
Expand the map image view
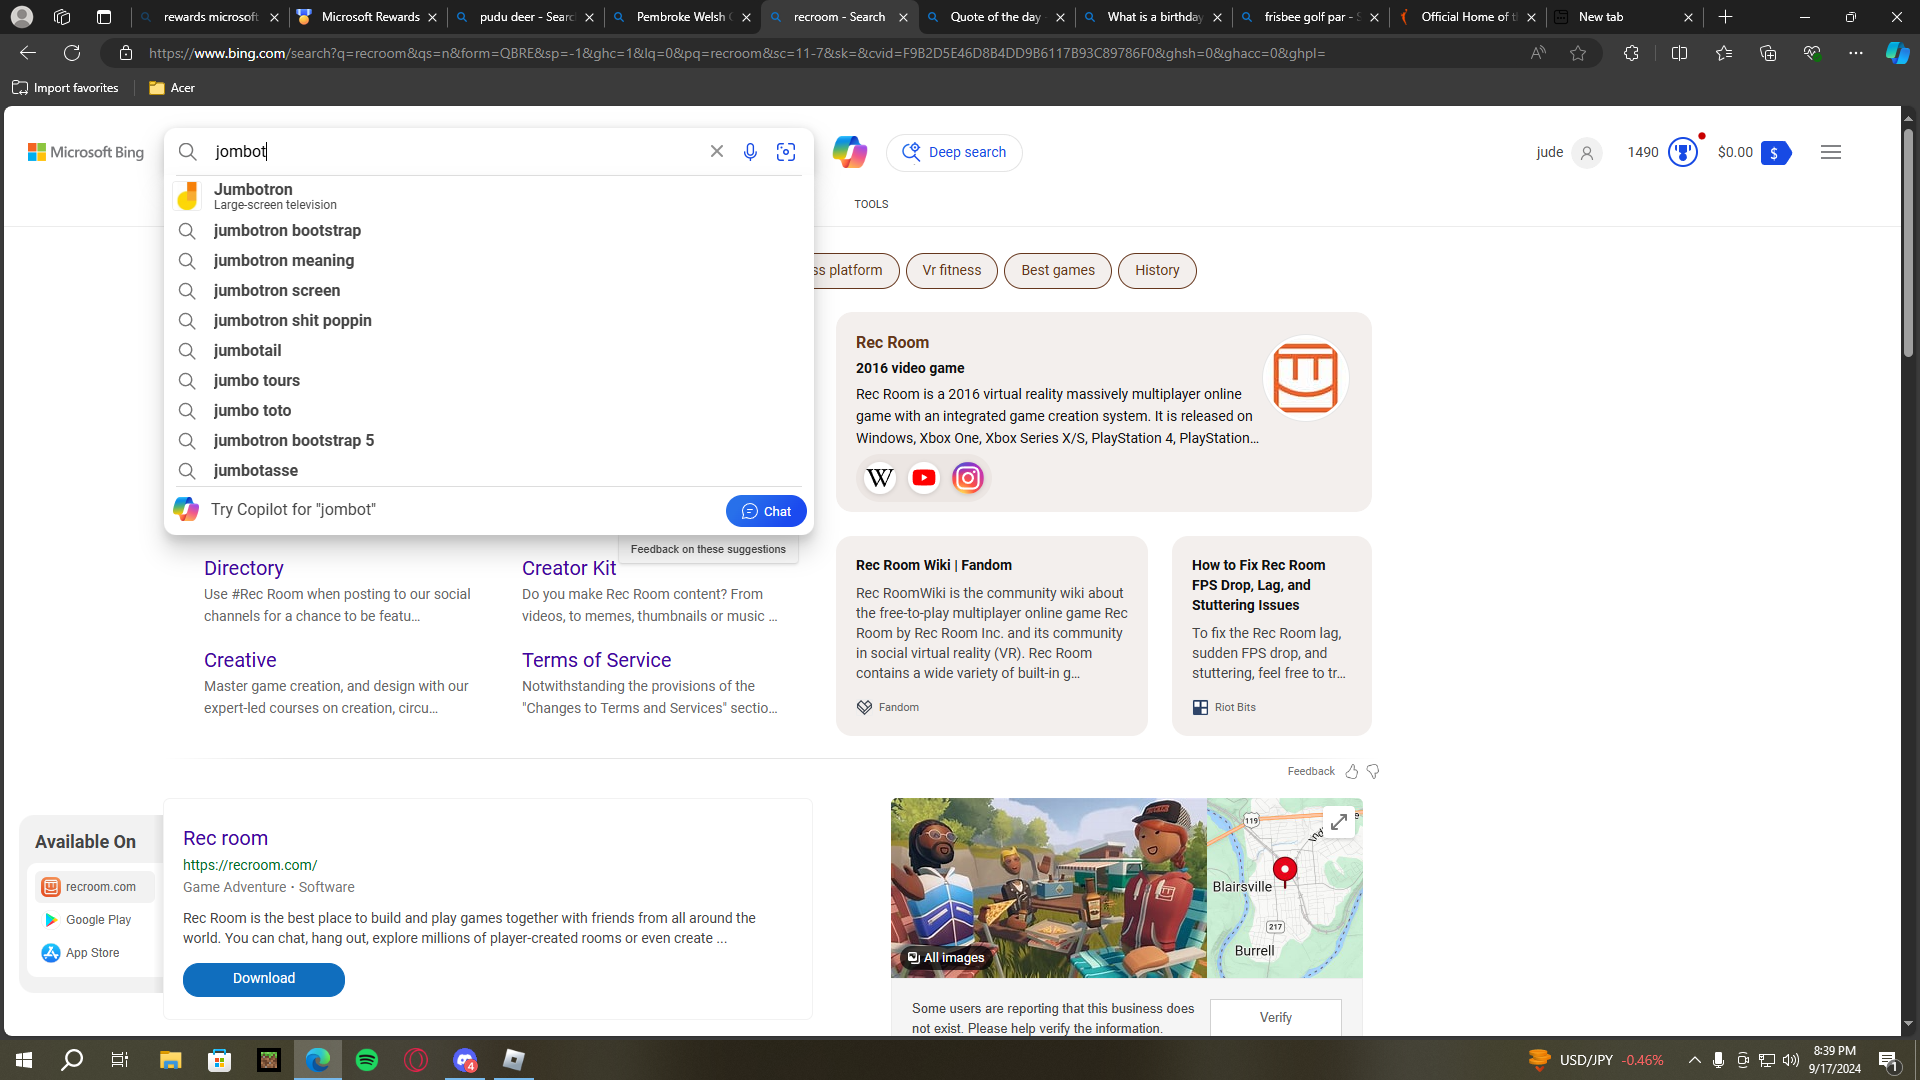1338,822
